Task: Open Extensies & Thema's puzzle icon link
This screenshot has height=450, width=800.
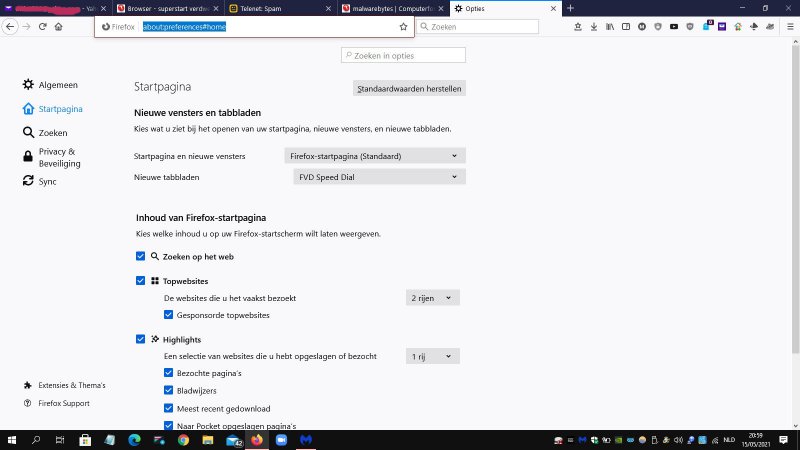Action: tap(64, 385)
